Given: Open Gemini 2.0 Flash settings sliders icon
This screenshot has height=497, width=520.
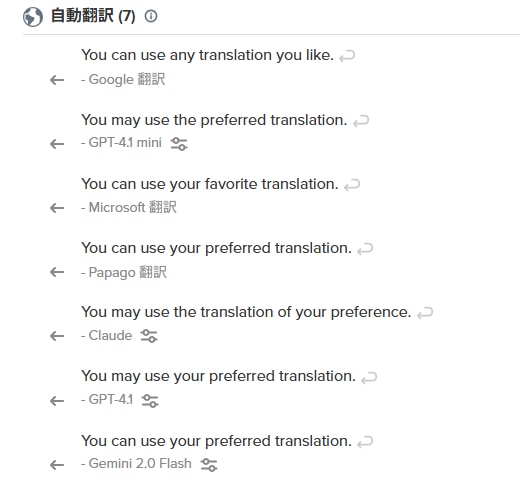Looking at the screenshot, I should click(209, 465).
